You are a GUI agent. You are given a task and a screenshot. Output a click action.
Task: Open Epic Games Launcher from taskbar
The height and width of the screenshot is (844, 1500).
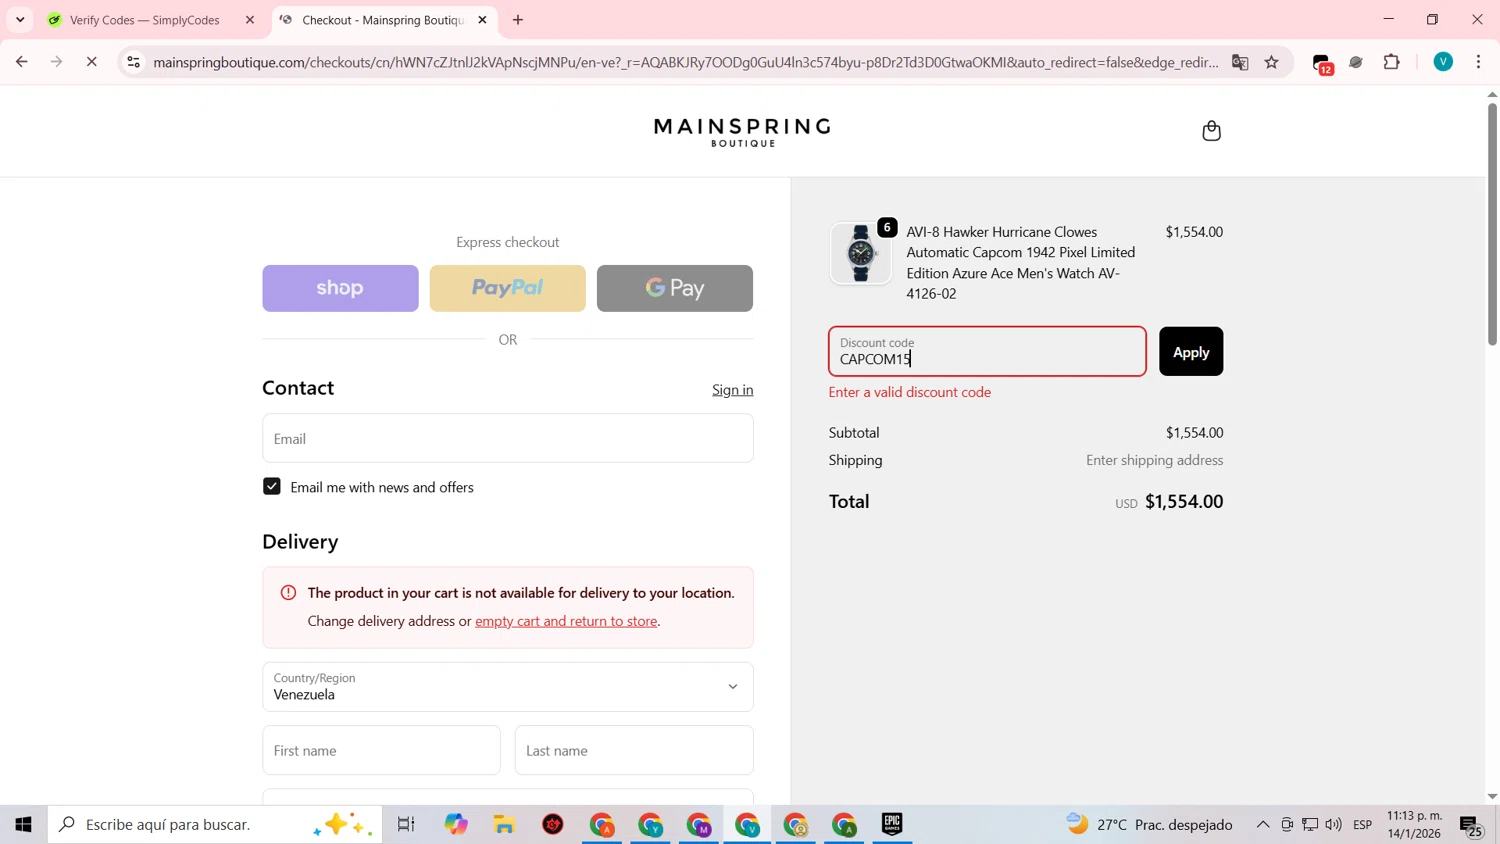coord(892,825)
